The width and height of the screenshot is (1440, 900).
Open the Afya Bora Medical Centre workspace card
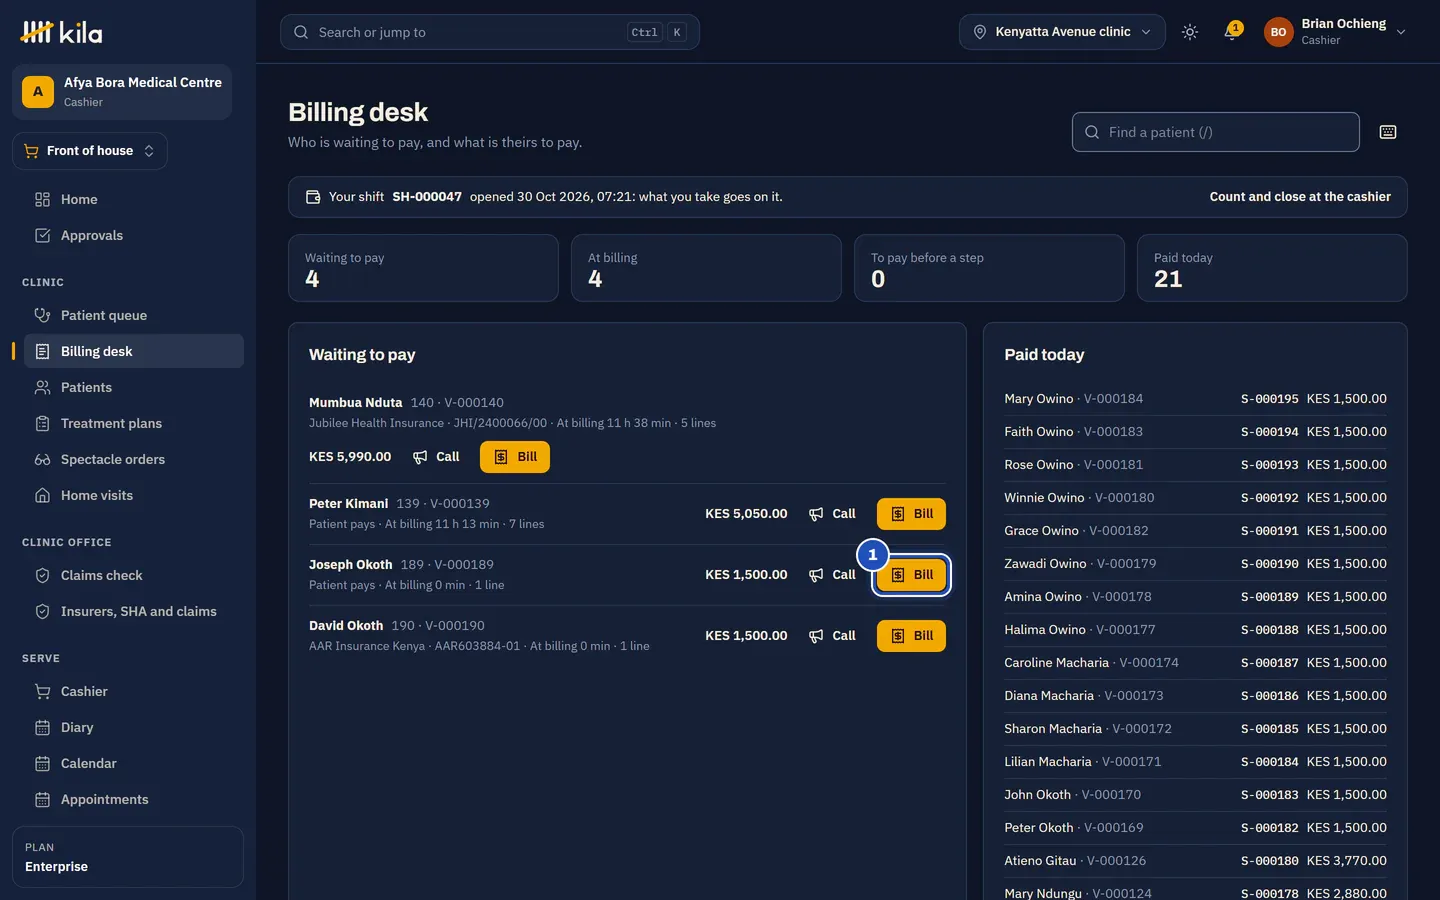pos(122,92)
